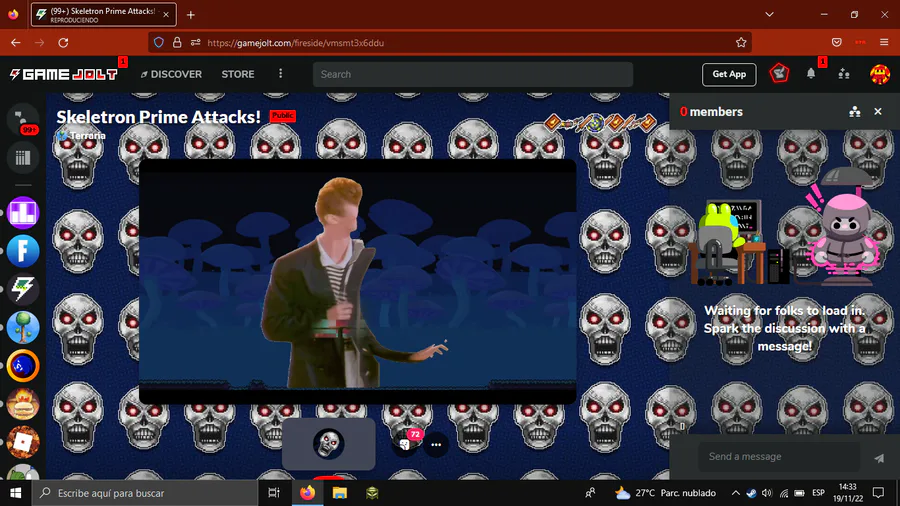This screenshot has height=506, width=900.
Task: Toggle the members list icon in chat panel
Action: [855, 112]
